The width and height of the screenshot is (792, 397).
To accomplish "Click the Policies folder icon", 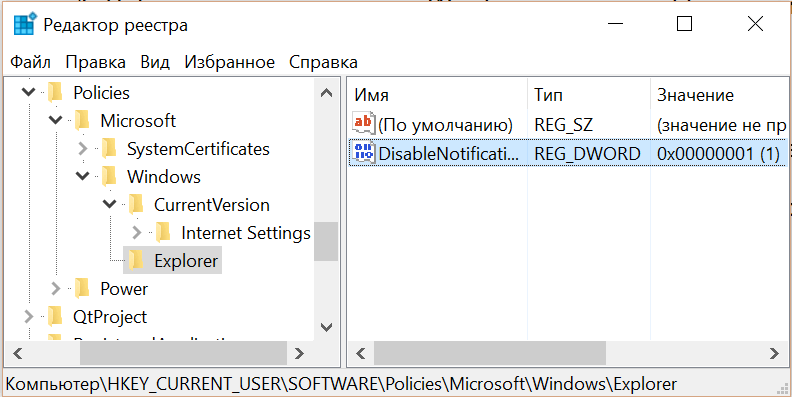I will pos(55,92).
